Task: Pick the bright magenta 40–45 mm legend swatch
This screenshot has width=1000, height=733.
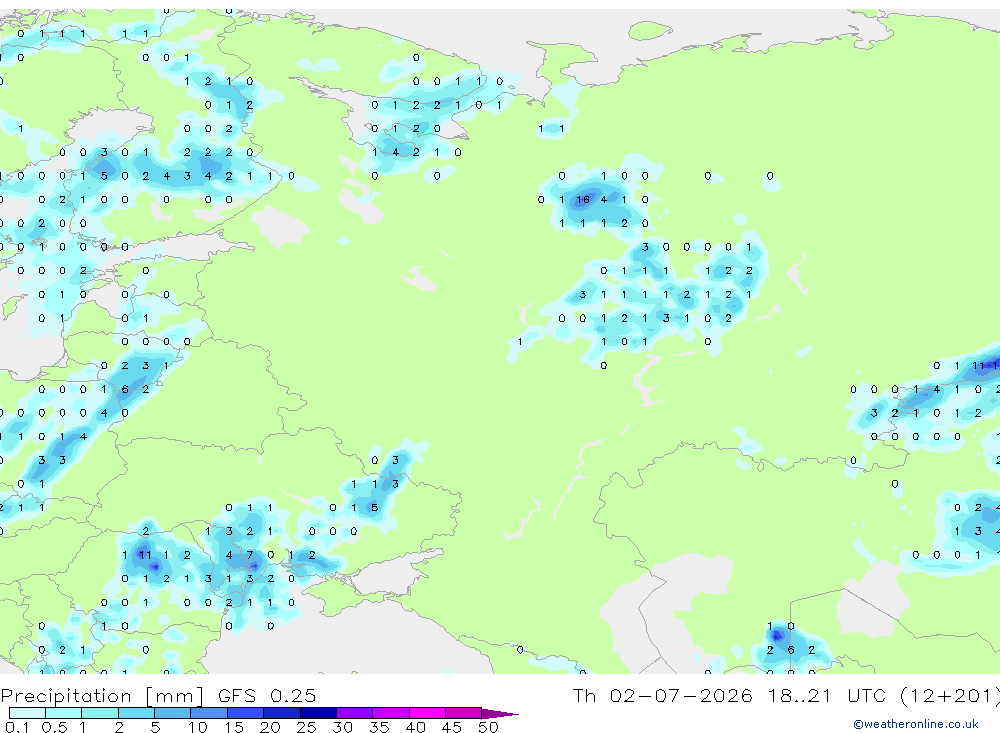Action: 427,713
